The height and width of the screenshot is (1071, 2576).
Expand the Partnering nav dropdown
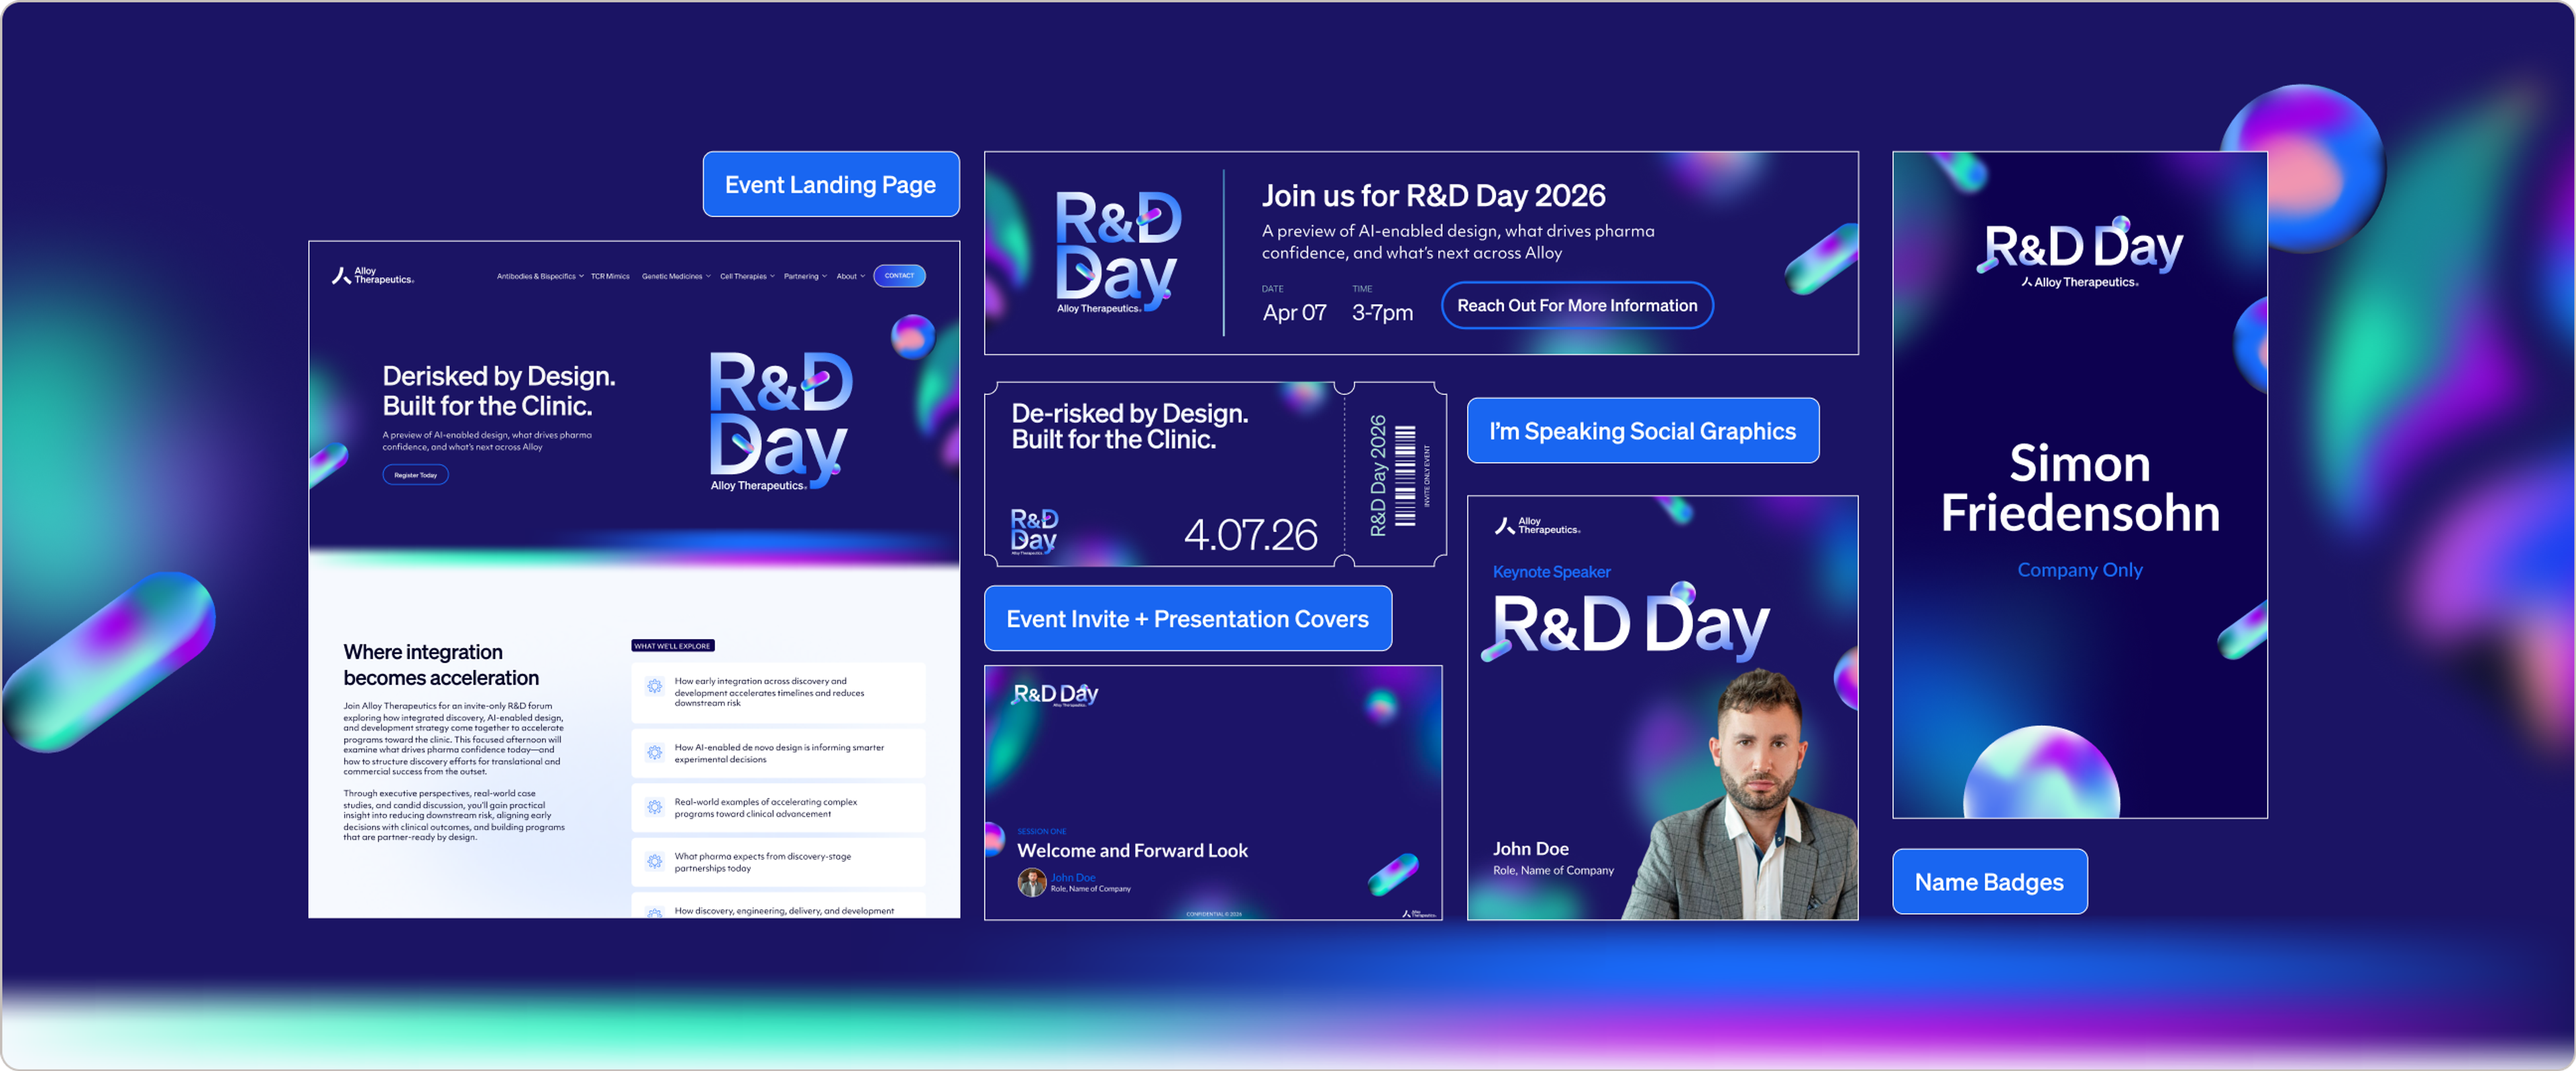point(805,276)
